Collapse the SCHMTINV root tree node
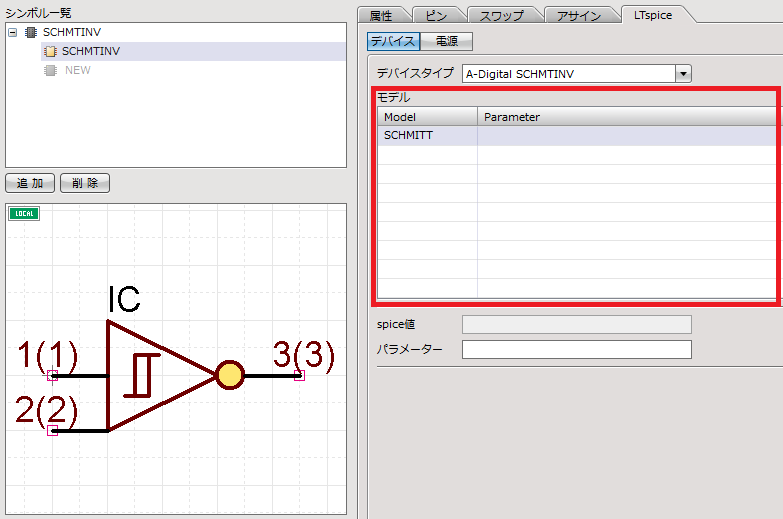The height and width of the screenshot is (519, 783). (x=12, y=32)
